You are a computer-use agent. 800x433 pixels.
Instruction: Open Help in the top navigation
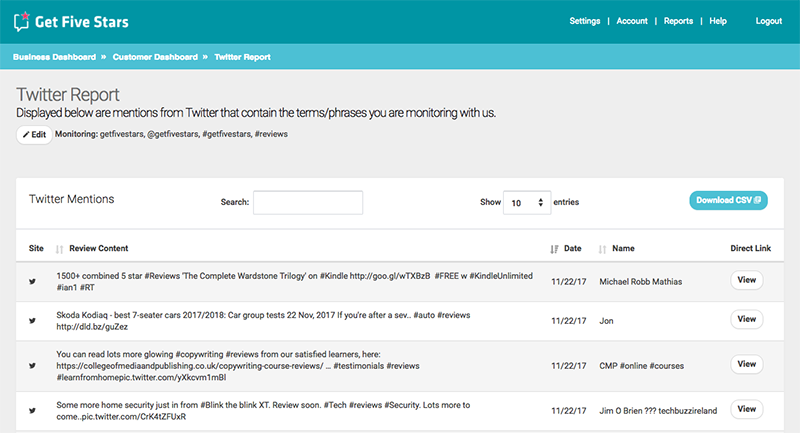tap(718, 21)
